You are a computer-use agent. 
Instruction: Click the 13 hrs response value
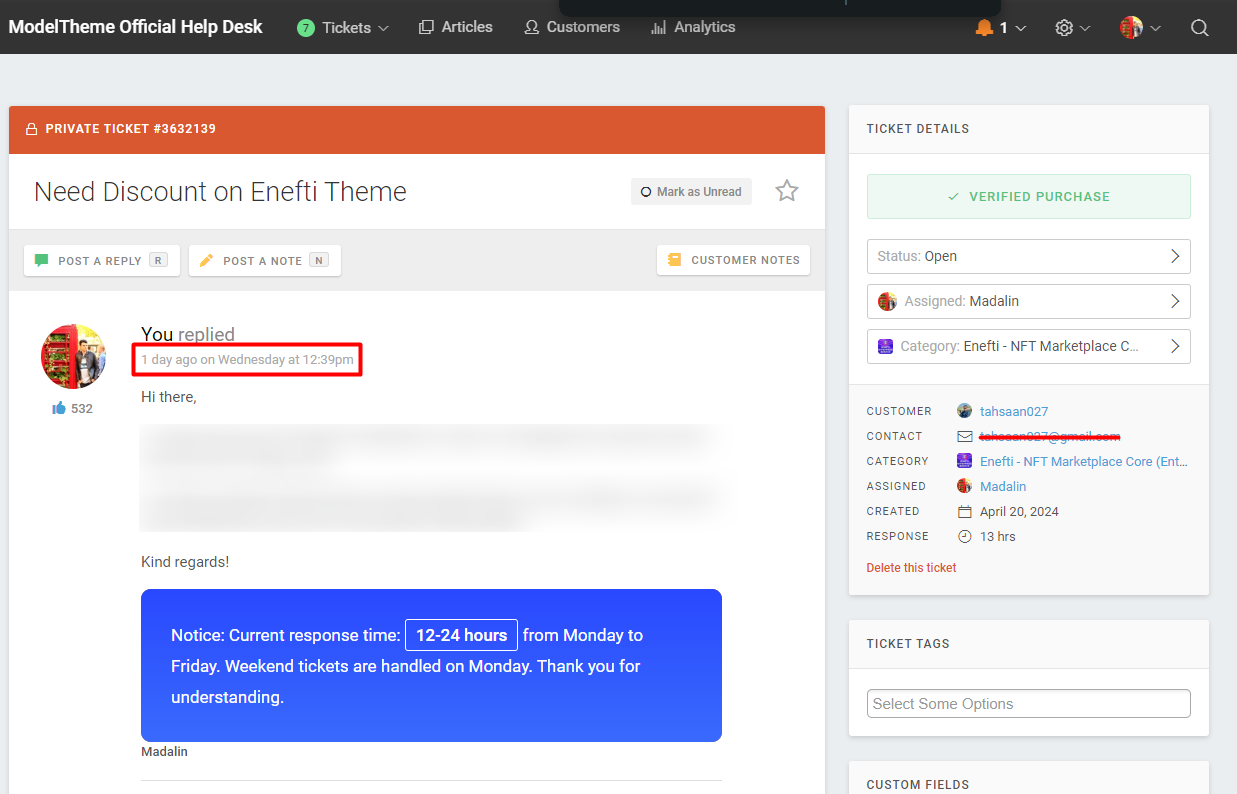click(x=998, y=536)
